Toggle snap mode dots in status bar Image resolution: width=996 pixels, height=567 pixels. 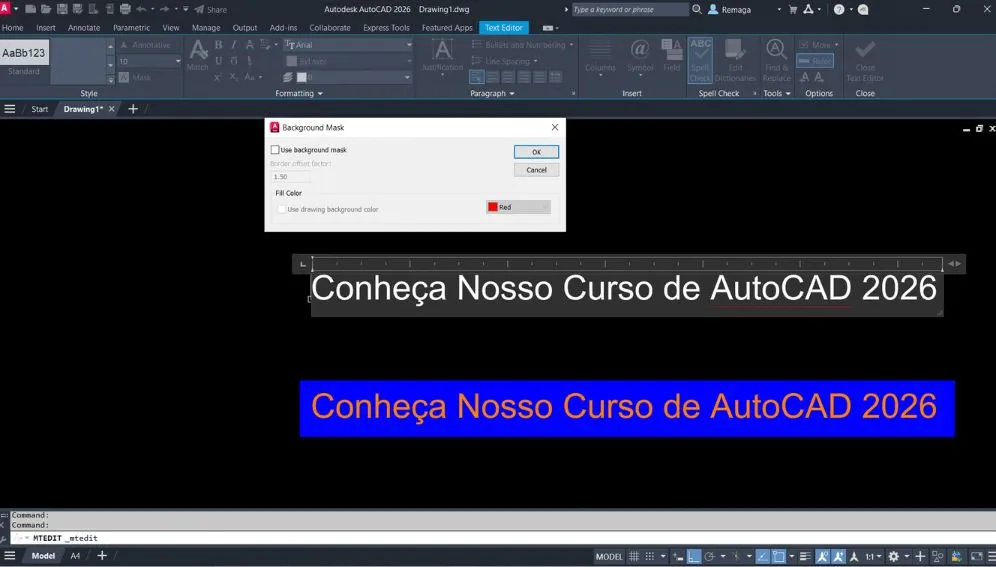pos(650,557)
